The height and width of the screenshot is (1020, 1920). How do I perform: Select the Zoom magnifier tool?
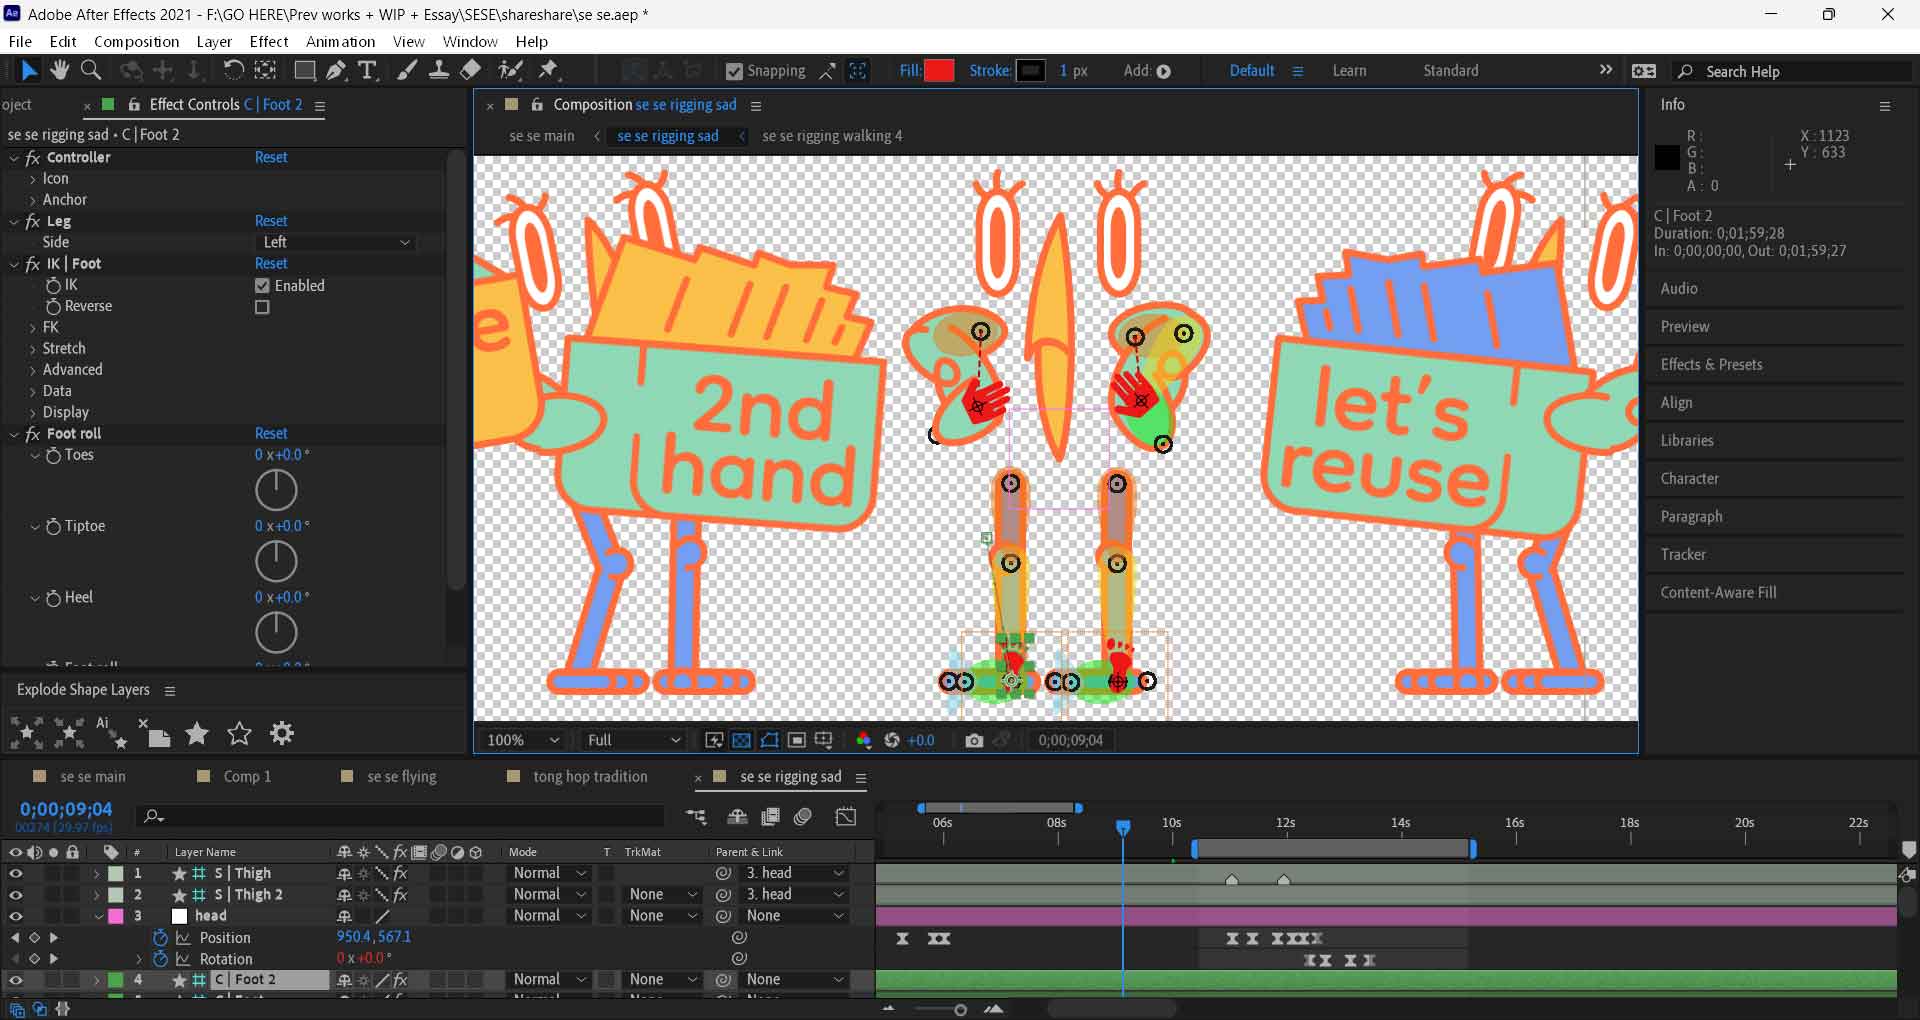(91, 70)
